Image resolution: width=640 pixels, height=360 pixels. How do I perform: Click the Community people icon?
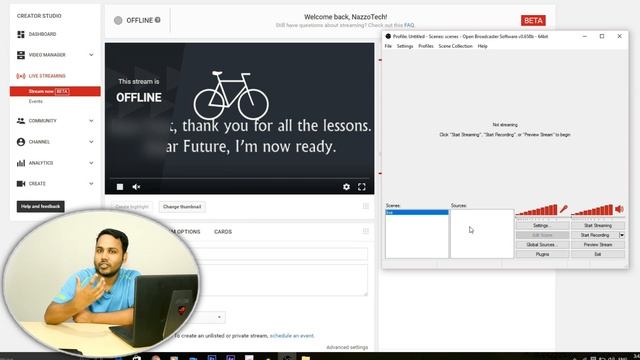21,121
